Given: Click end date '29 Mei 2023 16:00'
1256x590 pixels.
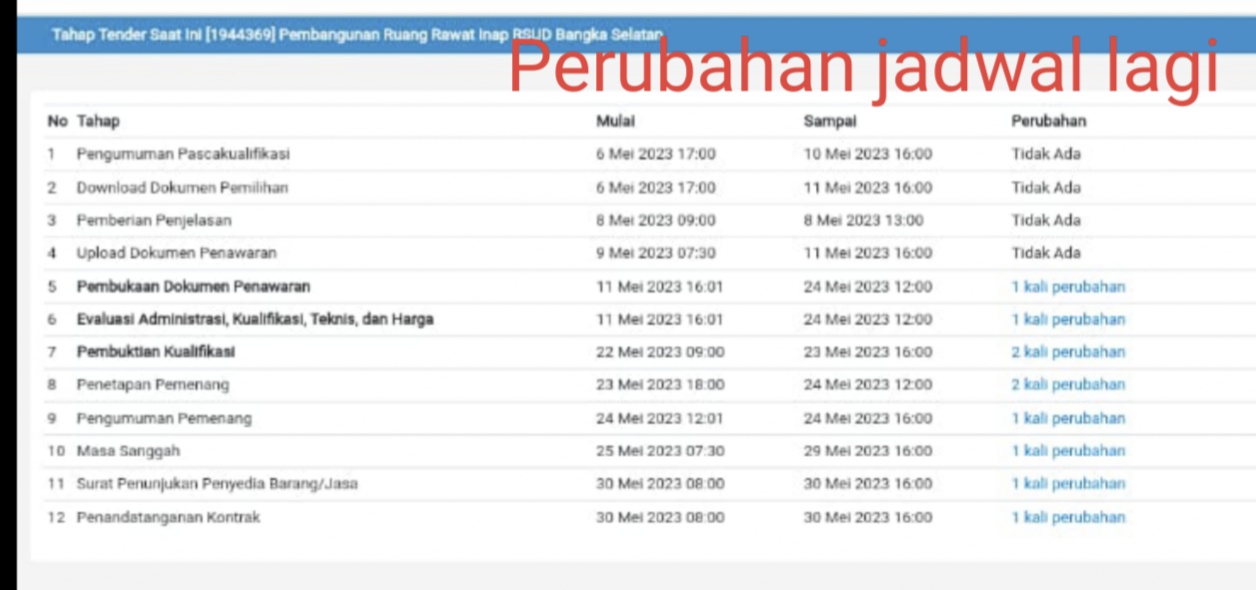Looking at the screenshot, I should pos(868,451).
